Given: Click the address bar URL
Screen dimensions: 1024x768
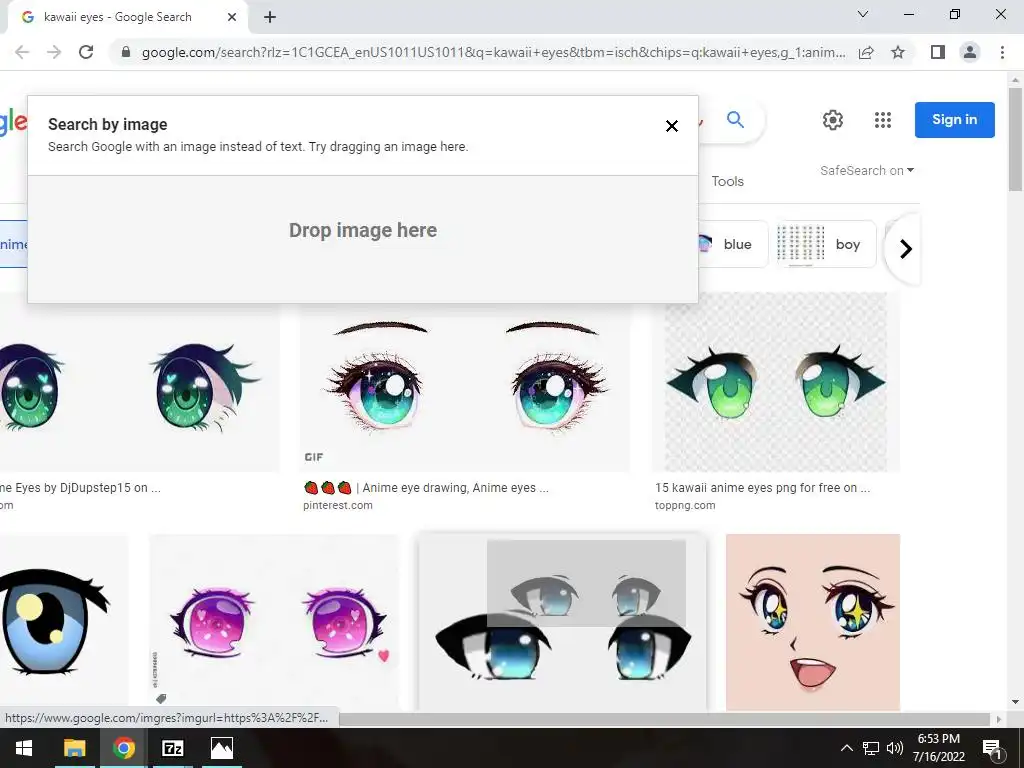Looking at the screenshot, I should (x=493, y=52).
